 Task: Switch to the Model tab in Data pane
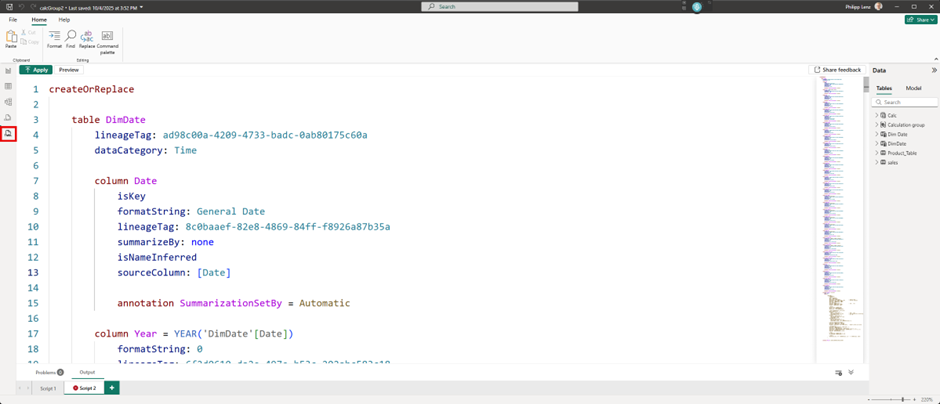pos(913,88)
